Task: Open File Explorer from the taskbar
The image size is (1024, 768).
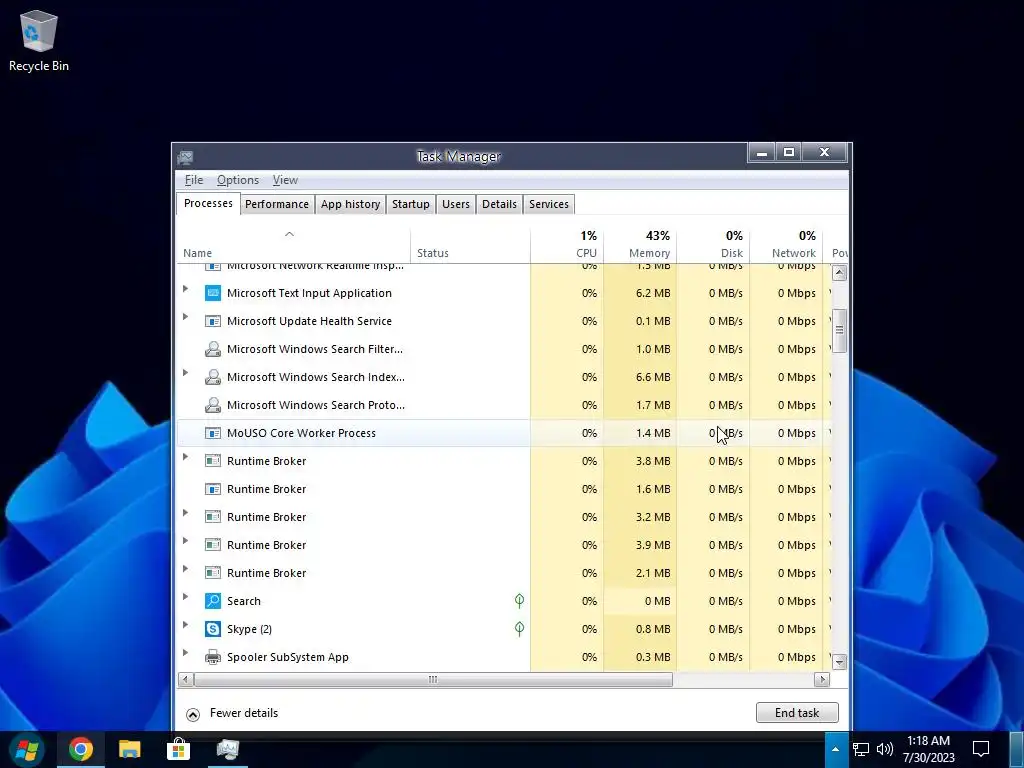Action: tap(129, 749)
